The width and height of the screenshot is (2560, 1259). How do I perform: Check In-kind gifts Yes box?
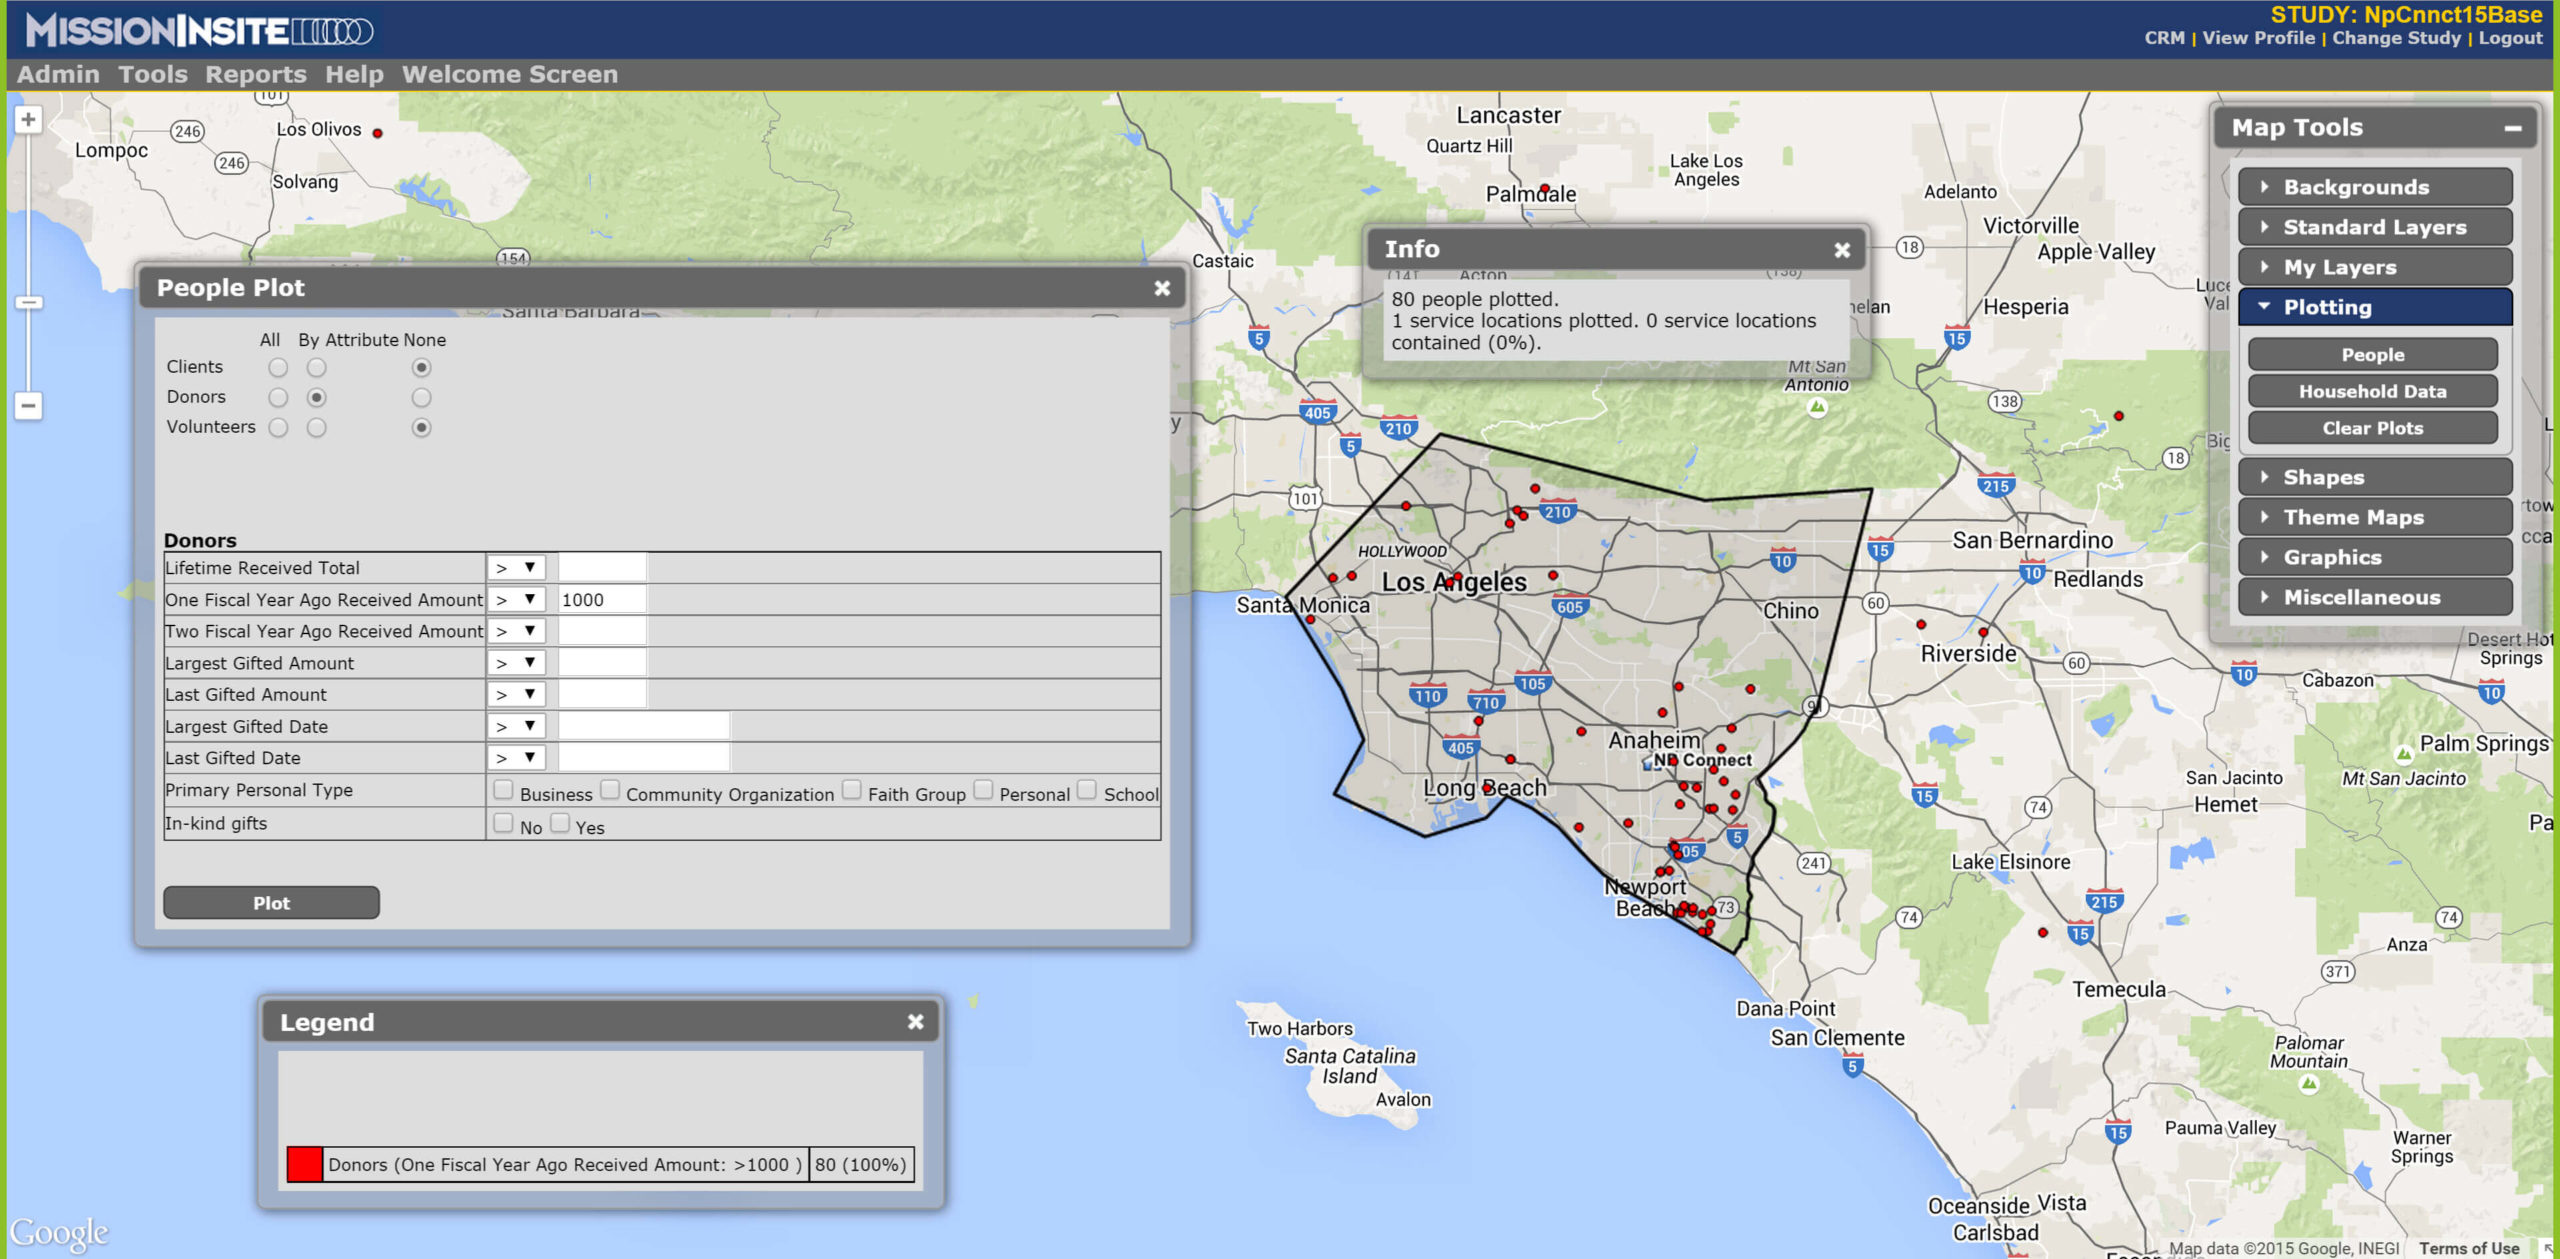[560, 823]
